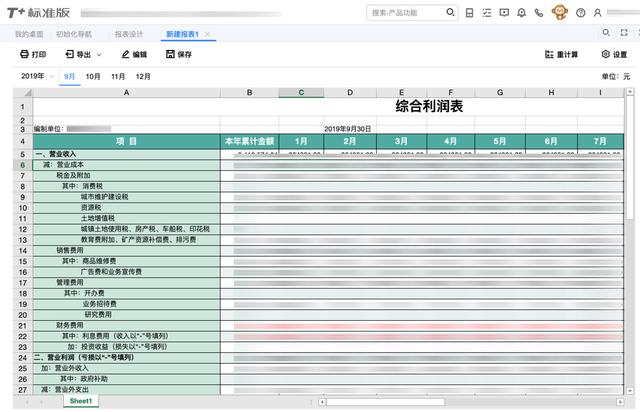Open the user account icon
Image resolution: width=640 pixels, height=412 pixels.
pyautogui.click(x=598, y=13)
